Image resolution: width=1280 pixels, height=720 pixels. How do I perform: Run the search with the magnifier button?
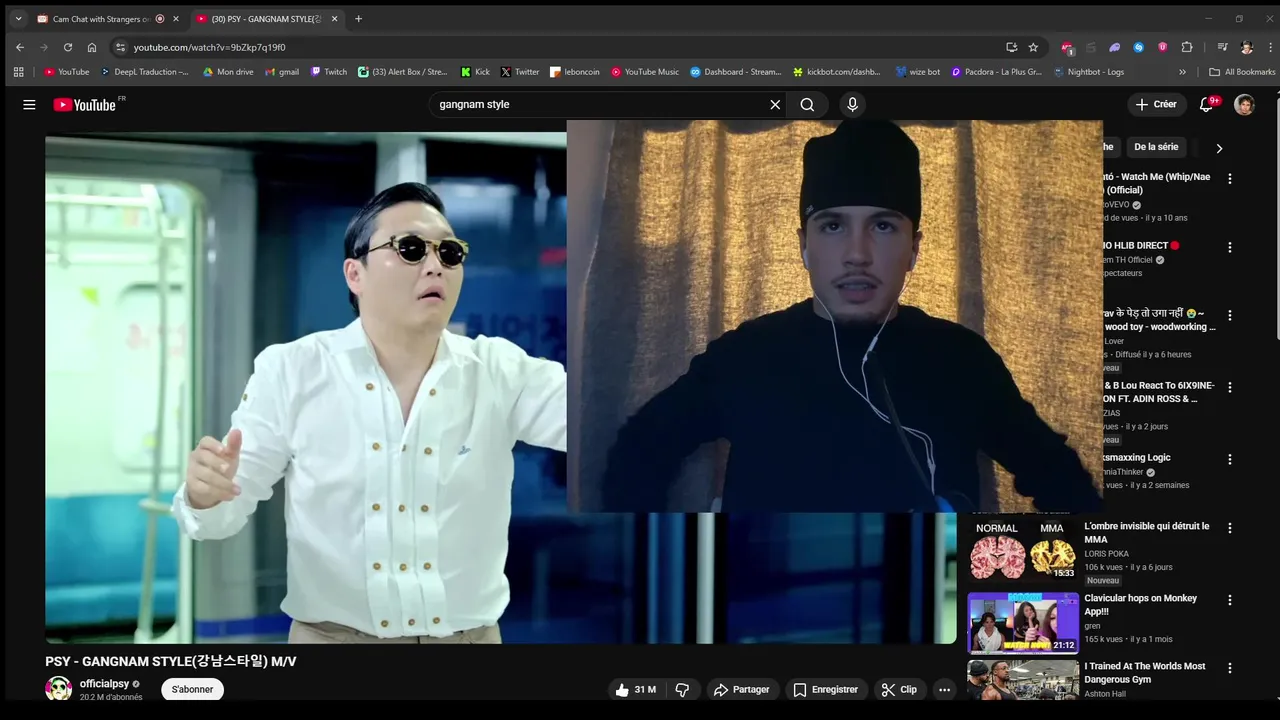click(807, 104)
